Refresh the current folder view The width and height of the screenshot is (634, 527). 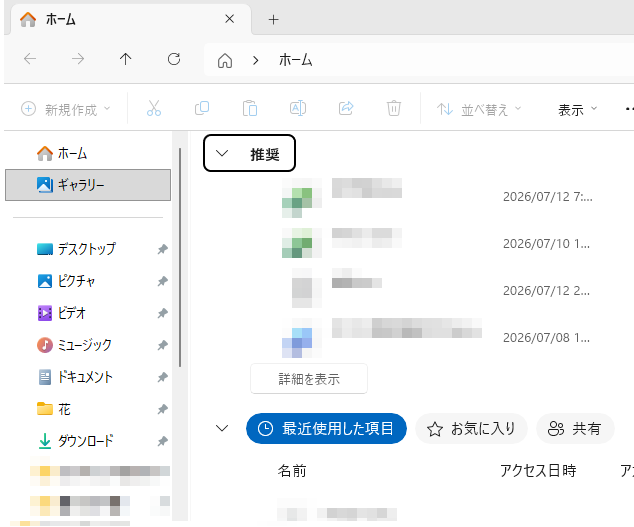point(174,59)
